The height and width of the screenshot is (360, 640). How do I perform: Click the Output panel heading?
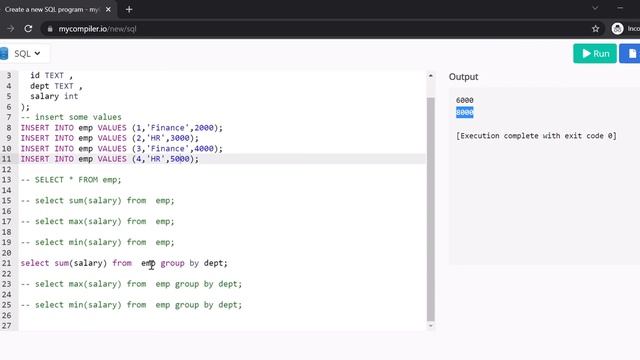(x=463, y=77)
